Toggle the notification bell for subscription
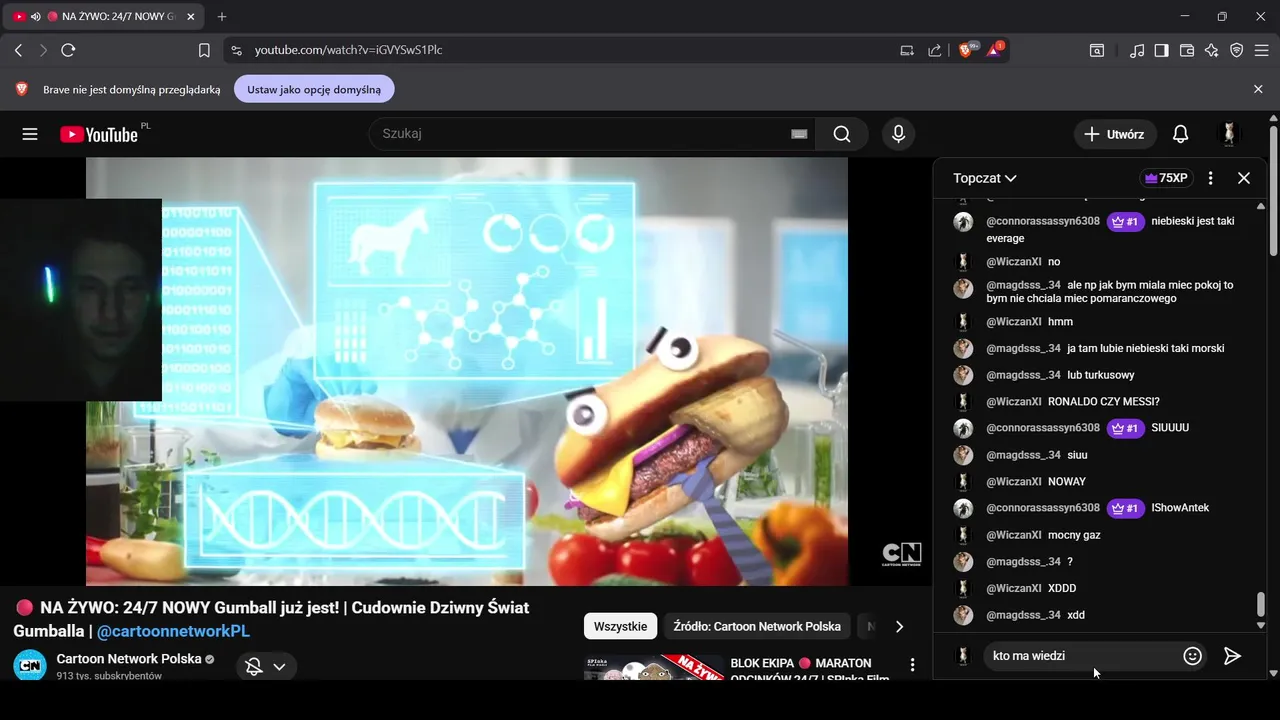Viewport: 1280px width, 720px height. 254,667
